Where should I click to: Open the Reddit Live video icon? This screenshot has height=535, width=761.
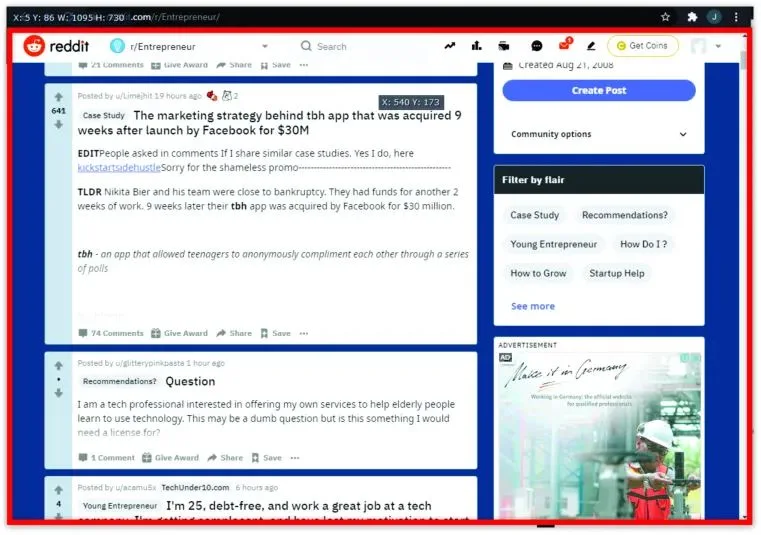coord(504,46)
